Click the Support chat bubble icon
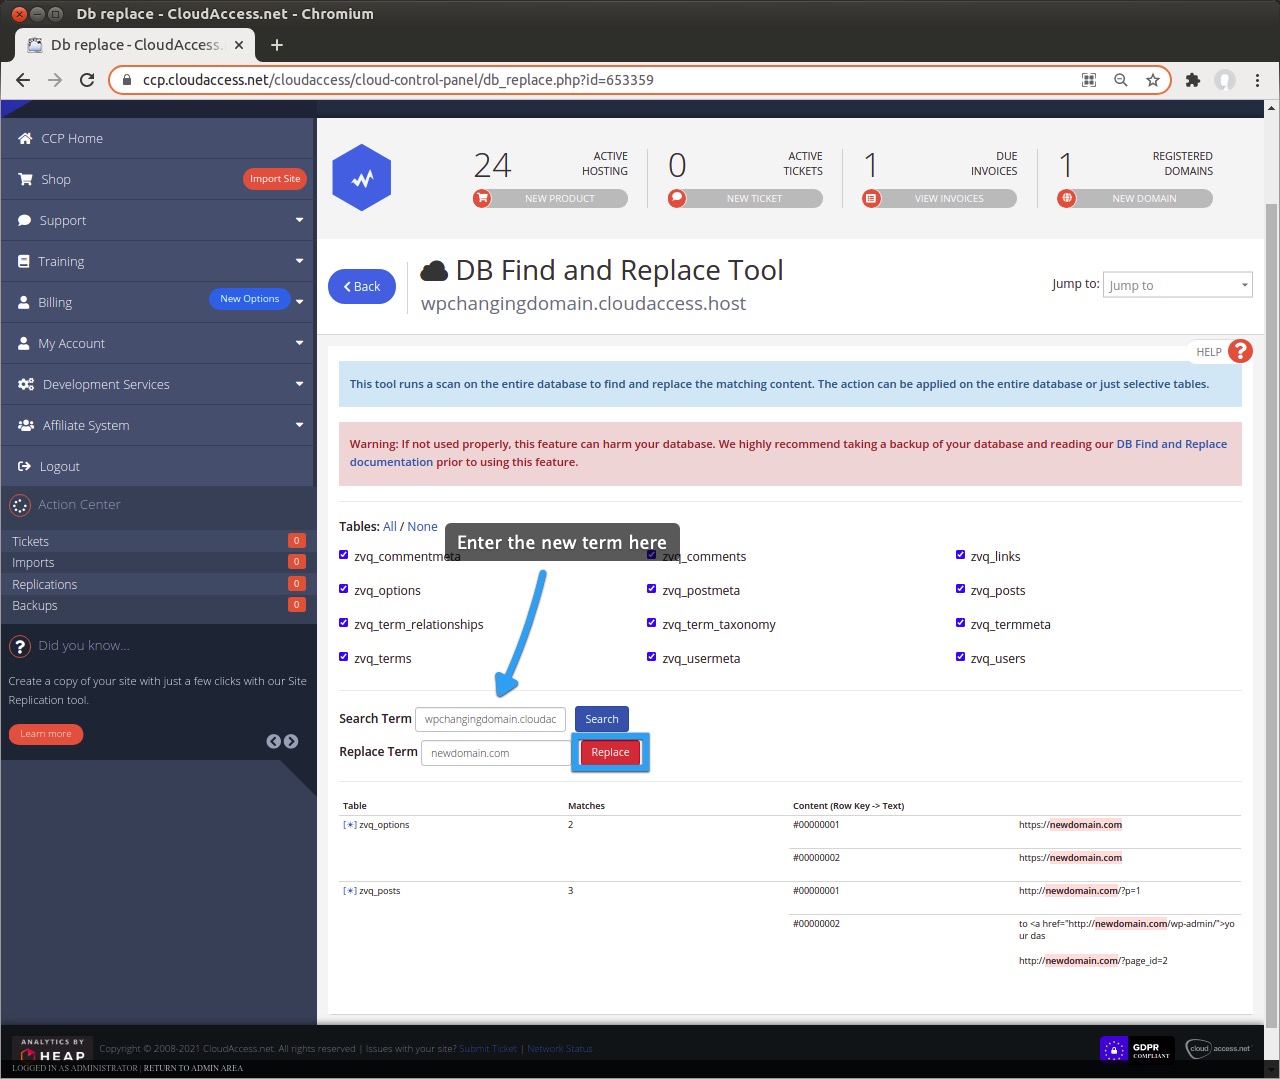The image size is (1280, 1079). coord(25,220)
